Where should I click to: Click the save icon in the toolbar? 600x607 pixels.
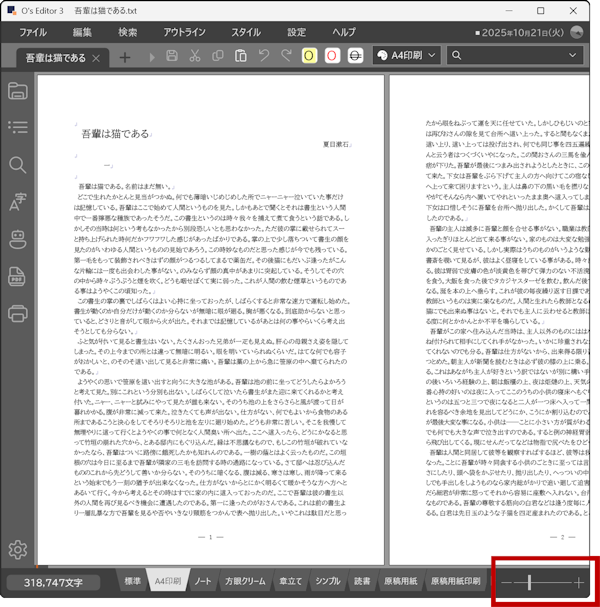[172, 57]
